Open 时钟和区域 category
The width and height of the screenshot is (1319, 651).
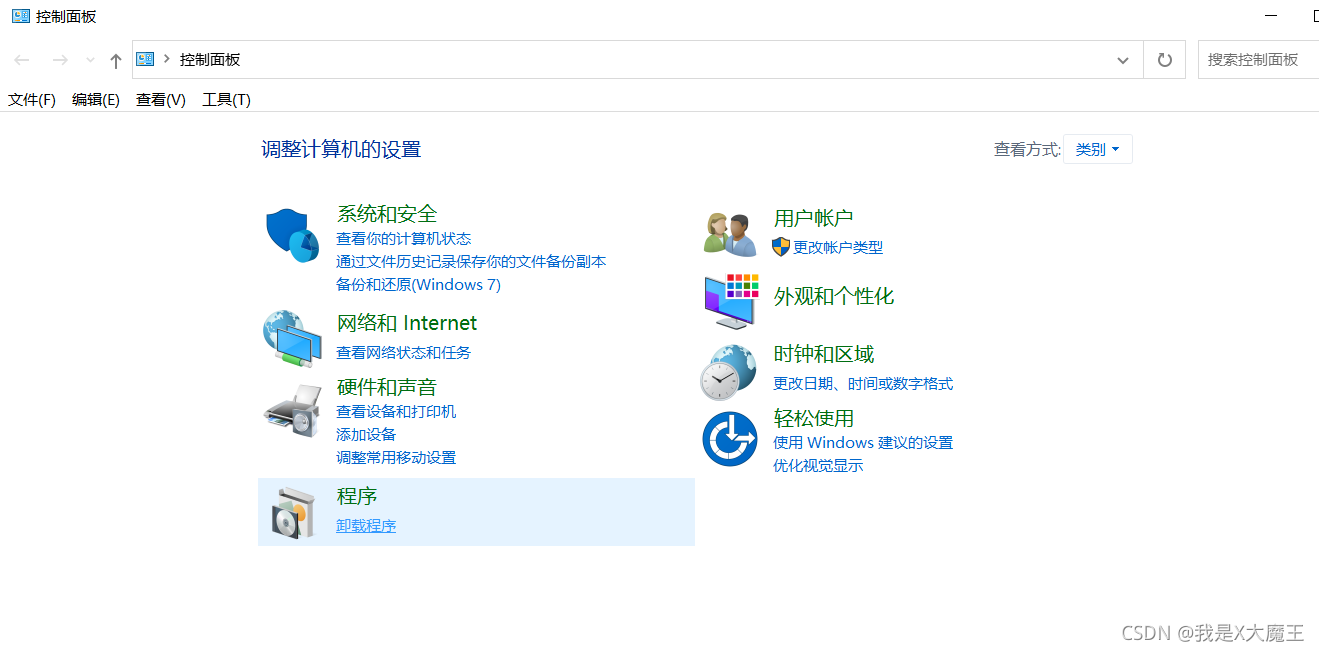click(x=824, y=354)
